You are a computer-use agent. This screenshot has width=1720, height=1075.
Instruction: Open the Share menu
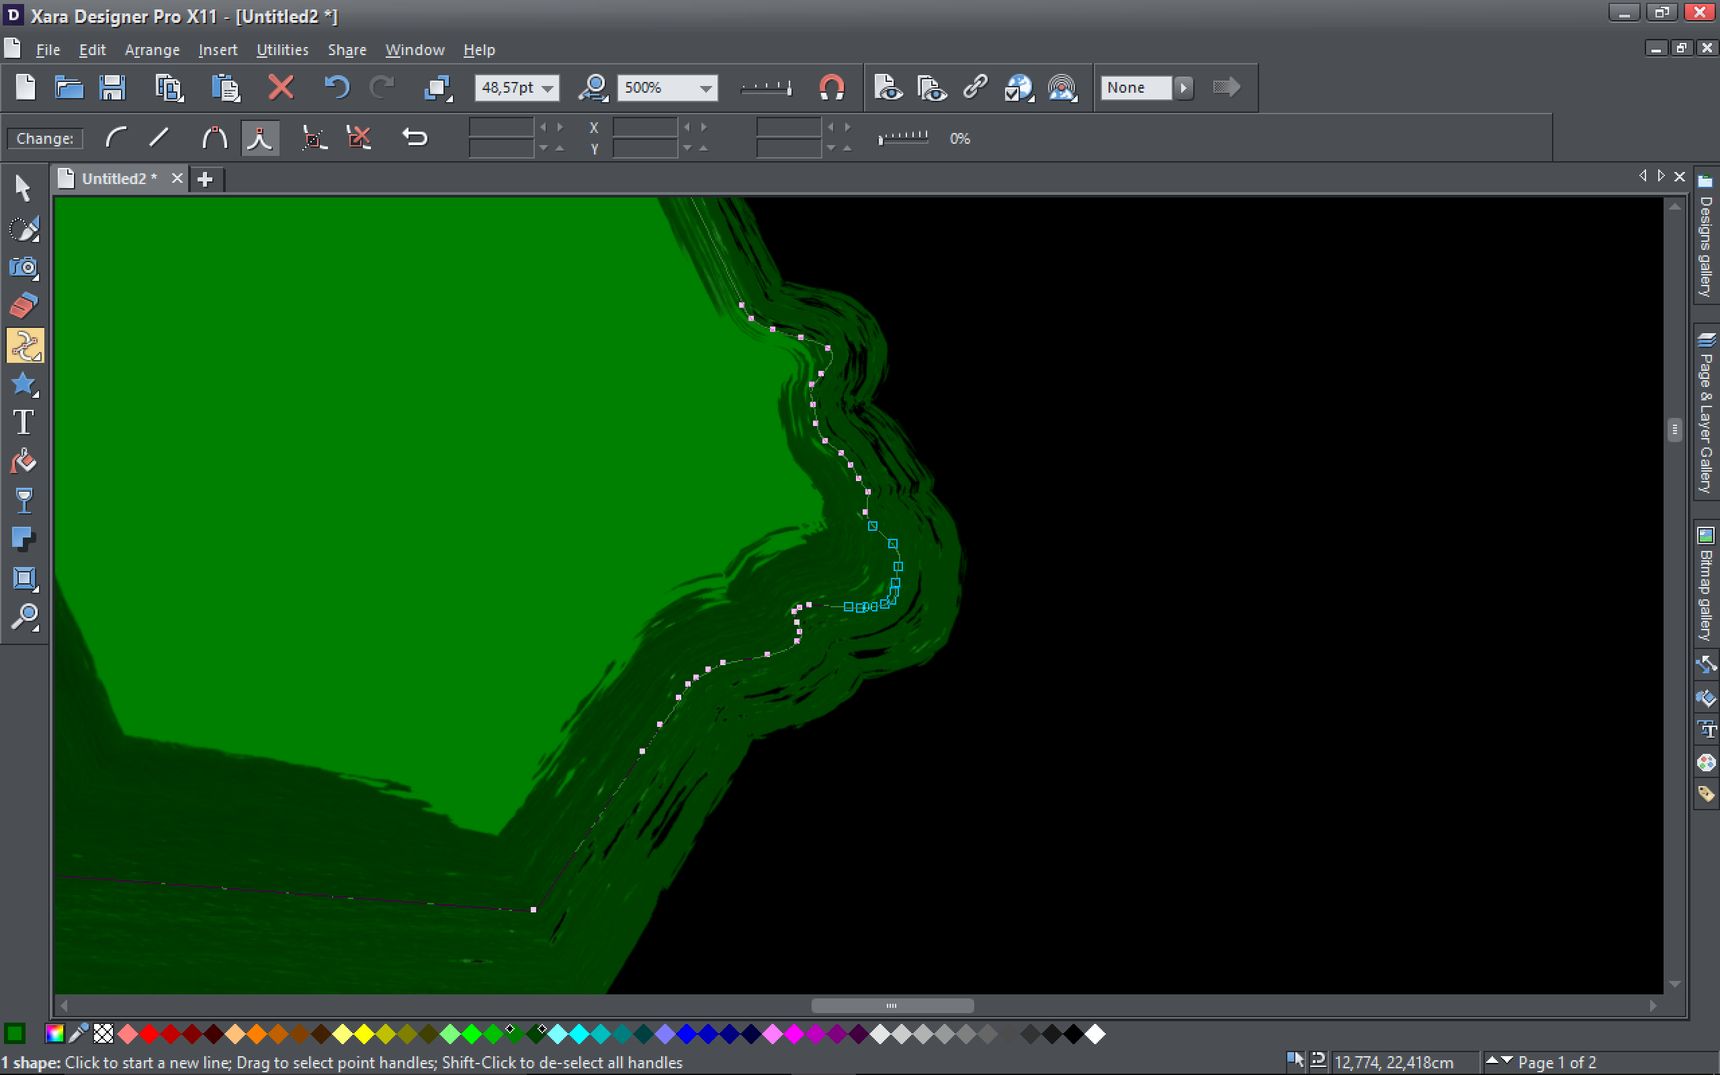(x=347, y=49)
